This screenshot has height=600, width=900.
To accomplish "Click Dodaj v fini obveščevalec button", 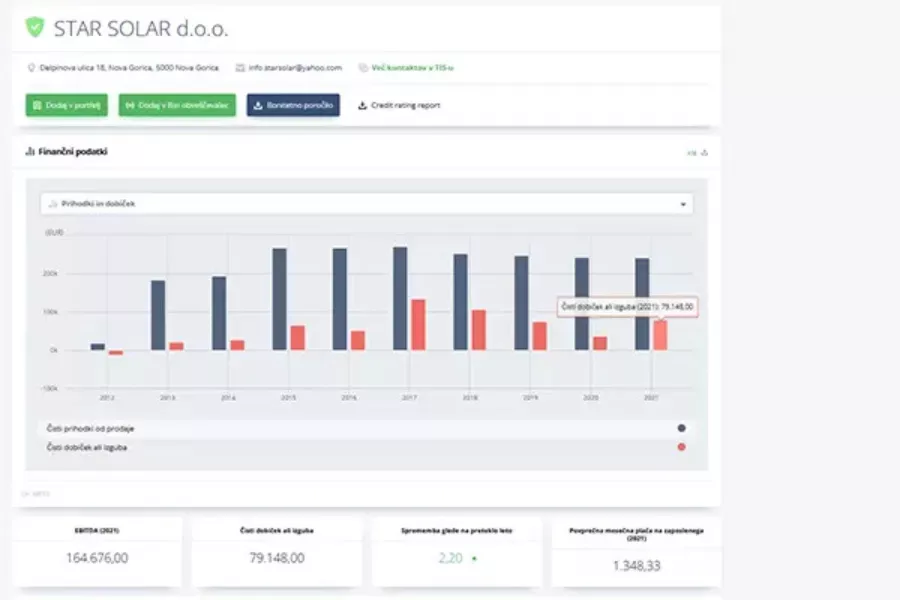I will click(x=177, y=105).
